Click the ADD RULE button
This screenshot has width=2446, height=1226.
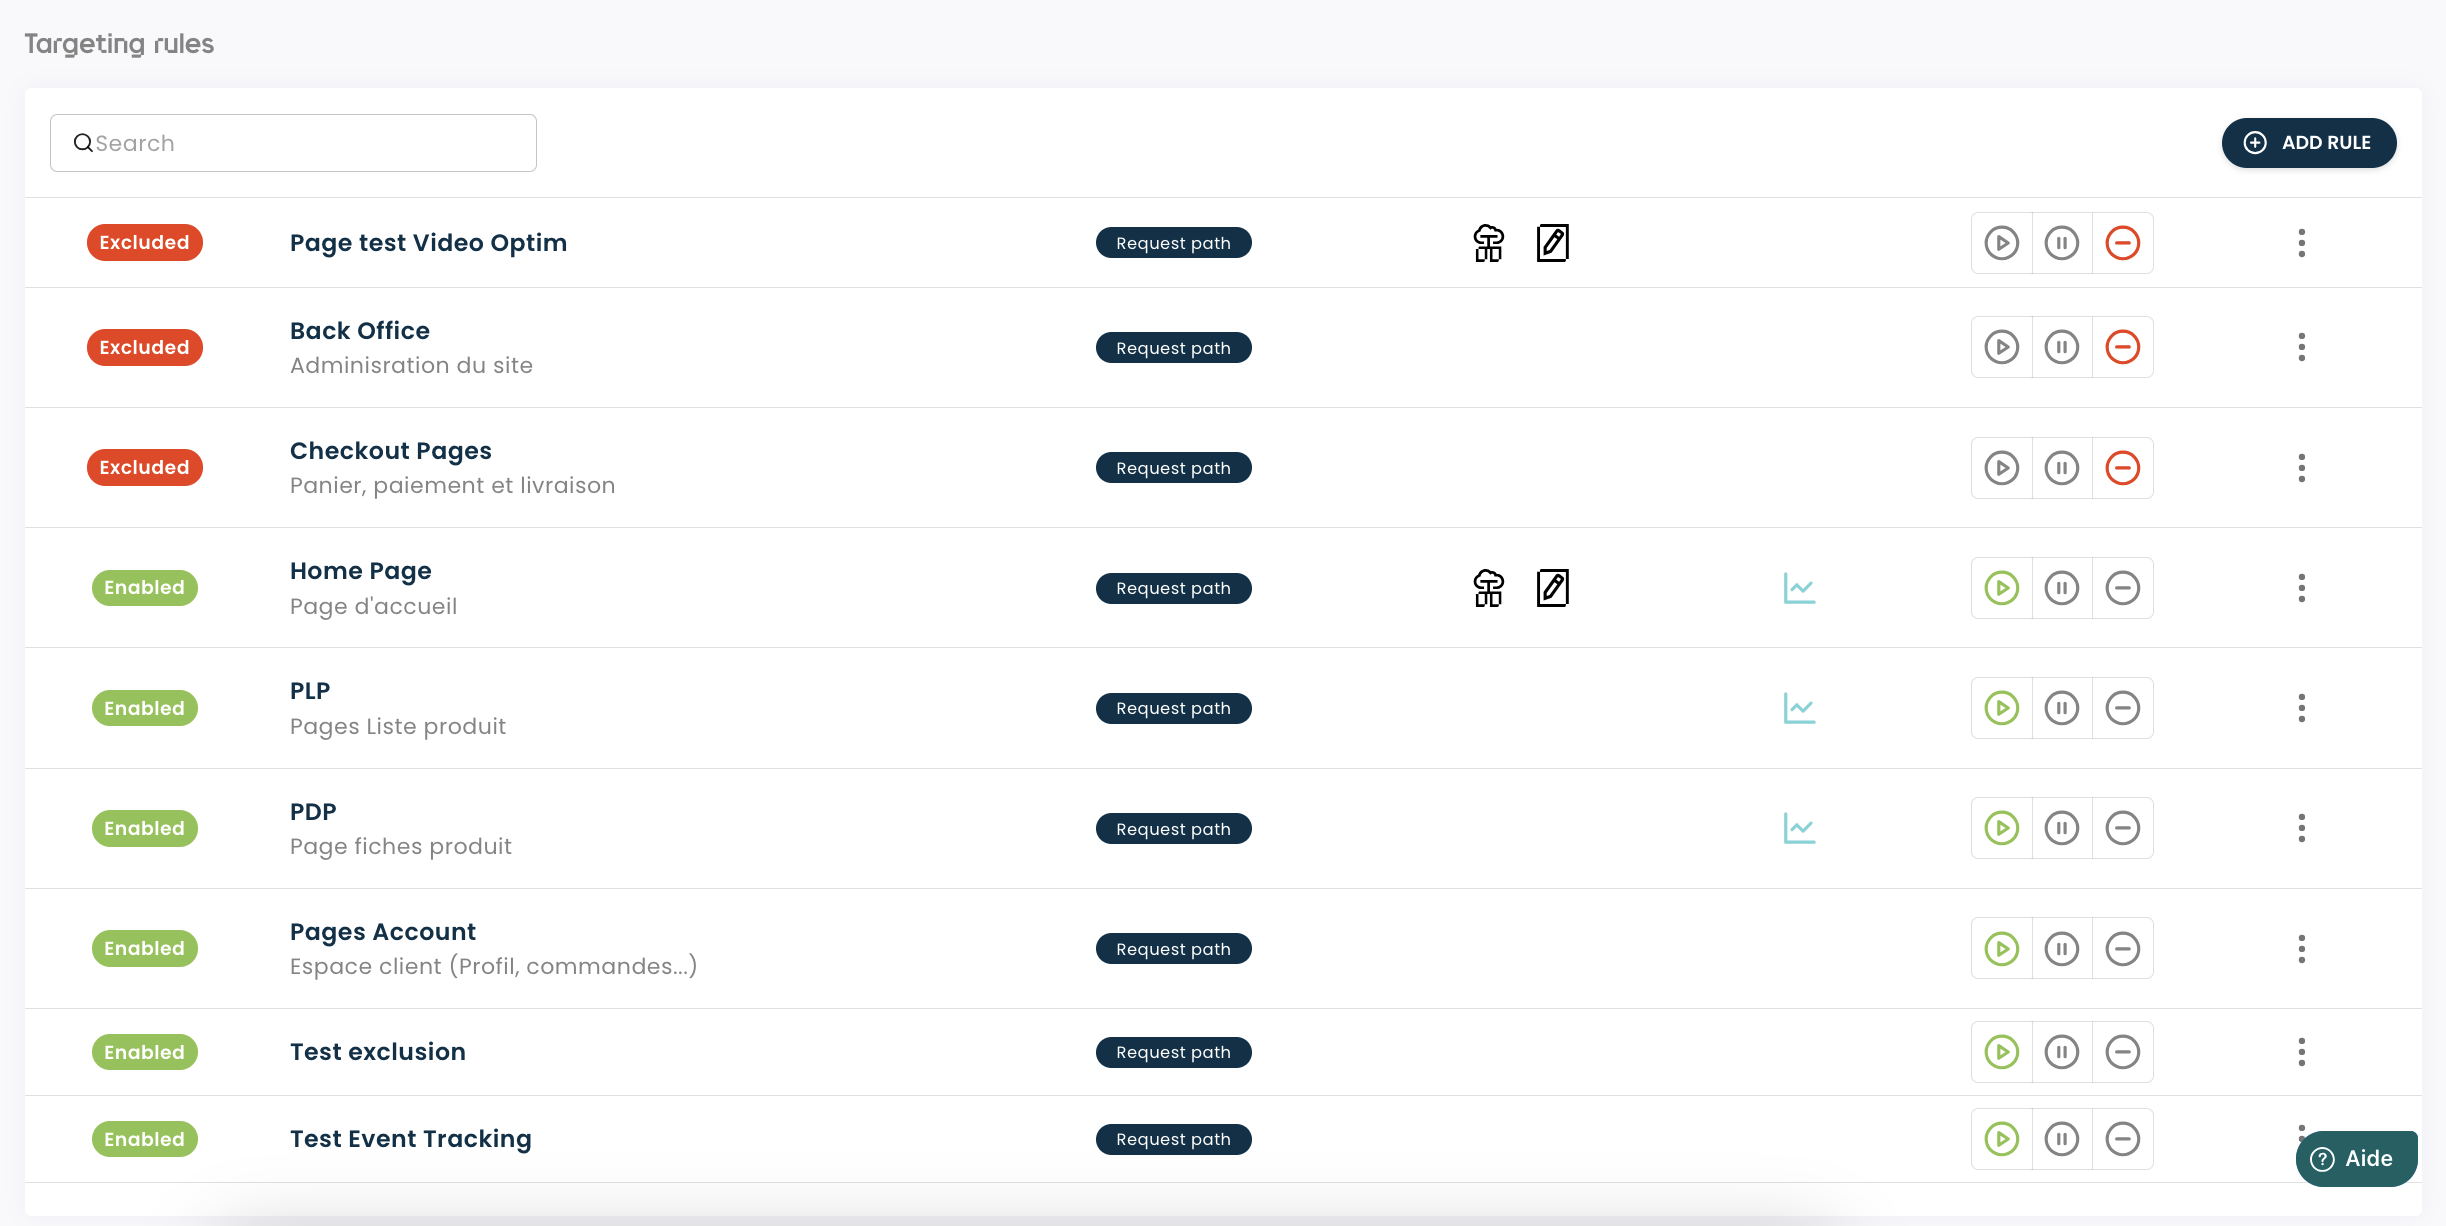pyautogui.click(x=2308, y=143)
